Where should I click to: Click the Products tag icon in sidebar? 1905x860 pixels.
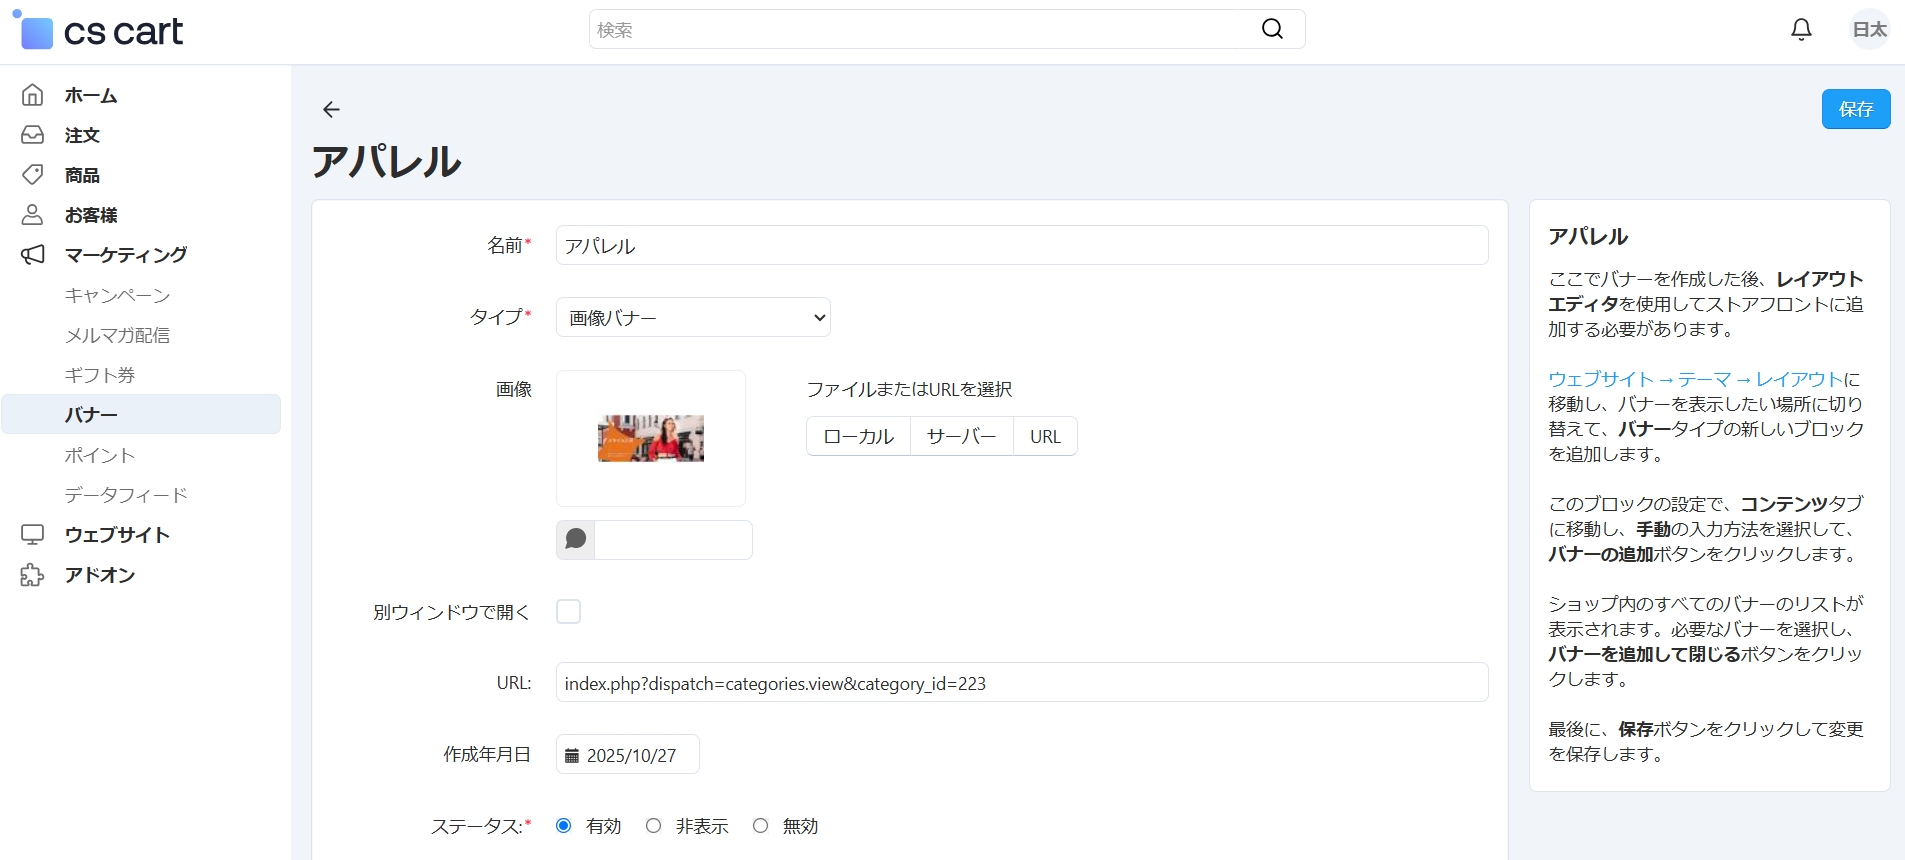33,175
